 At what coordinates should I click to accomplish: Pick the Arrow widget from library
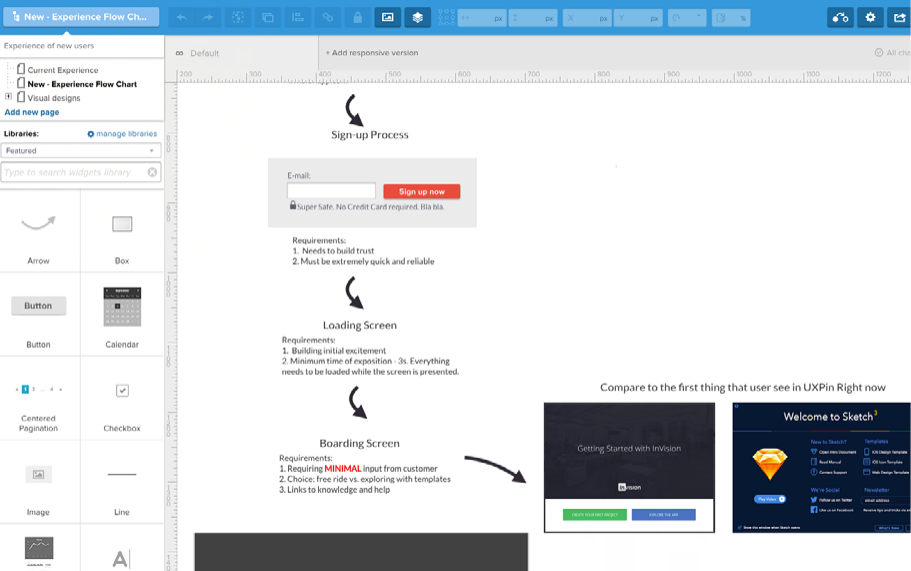click(x=39, y=231)
